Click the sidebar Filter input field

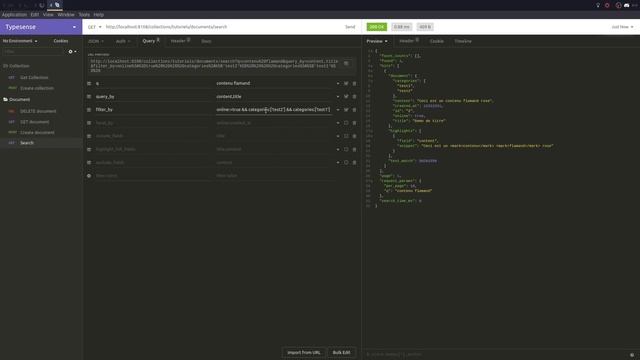tap(33, 52)
